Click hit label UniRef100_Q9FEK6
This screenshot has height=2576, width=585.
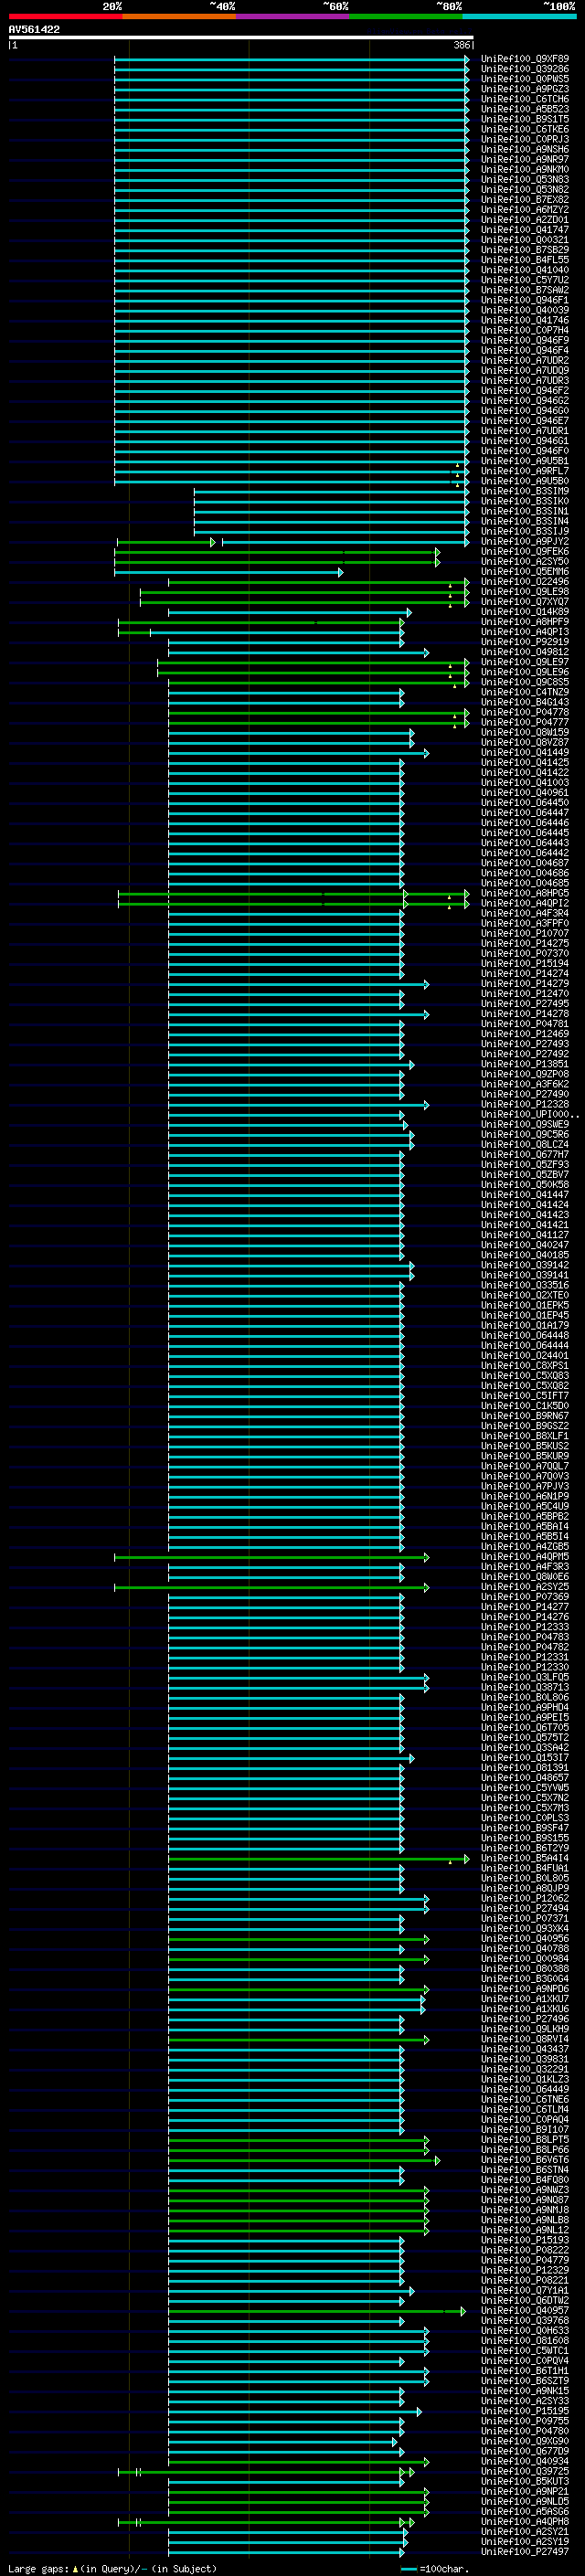pos(525,551)
